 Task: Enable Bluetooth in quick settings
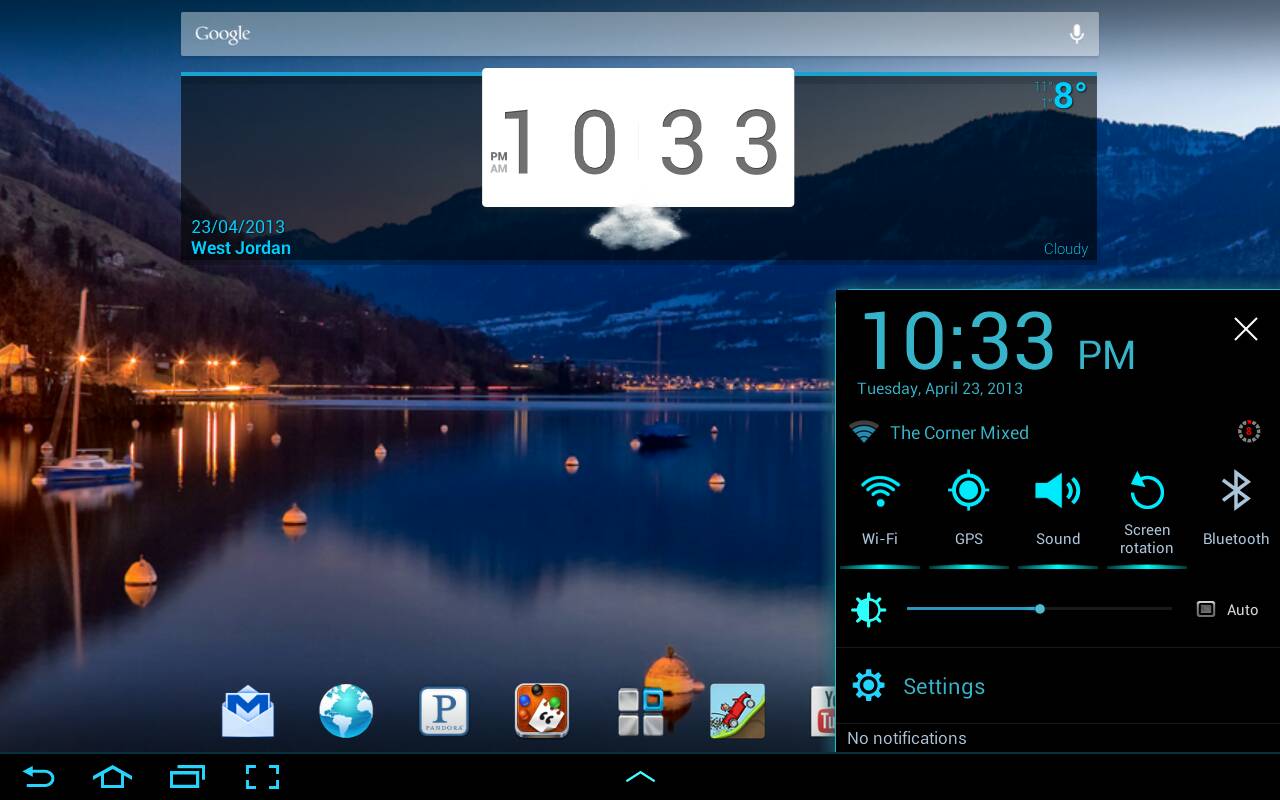pos(1236,510)
